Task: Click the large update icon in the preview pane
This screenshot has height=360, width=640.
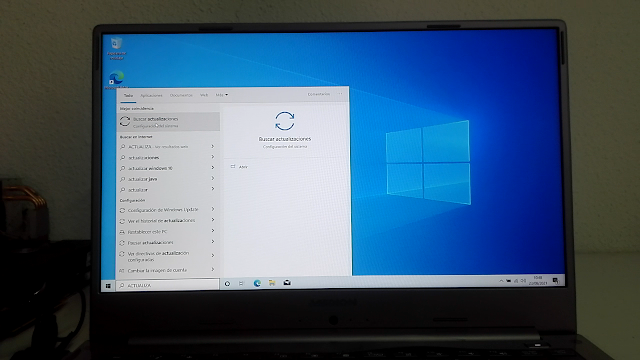Action: pos(284,121)
